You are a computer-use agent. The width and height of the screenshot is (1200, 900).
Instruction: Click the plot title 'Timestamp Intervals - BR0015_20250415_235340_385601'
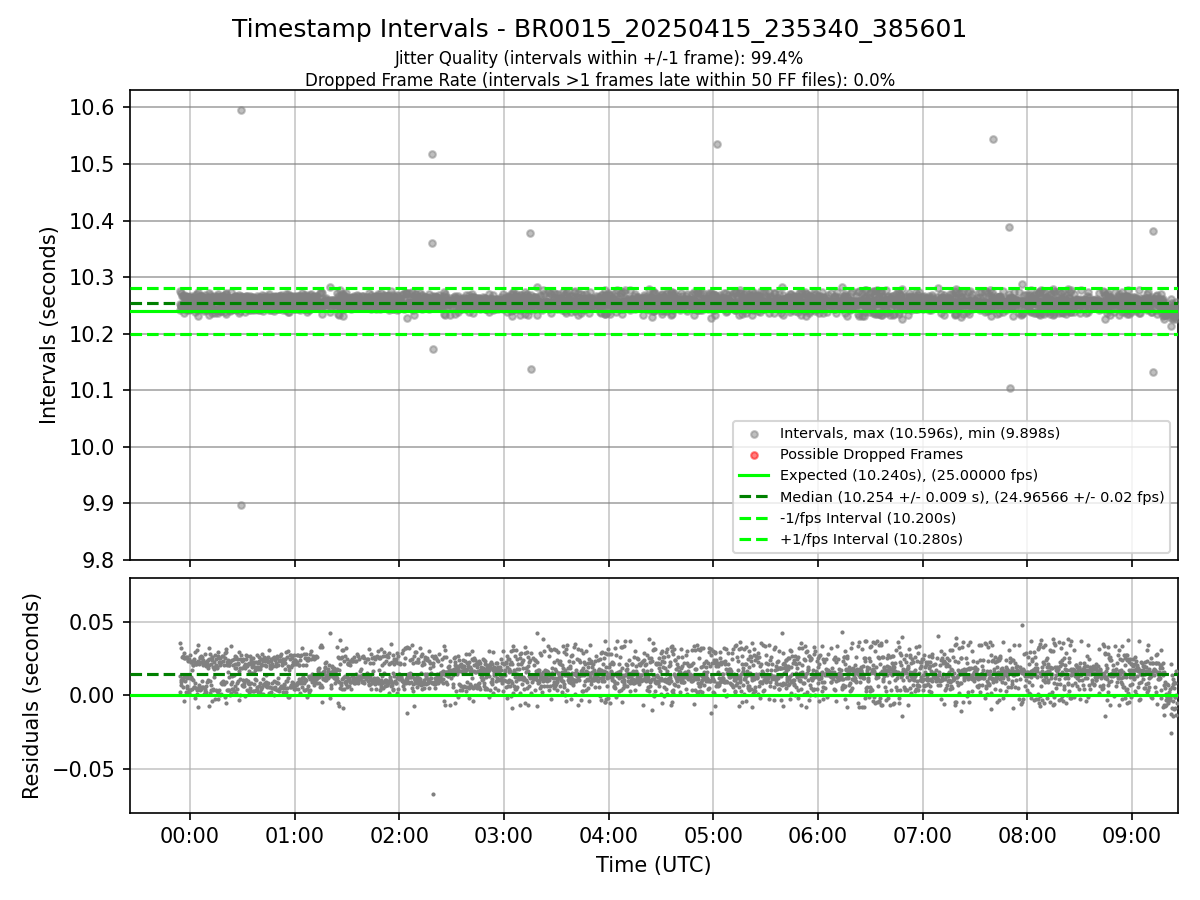tap(599, 29)
